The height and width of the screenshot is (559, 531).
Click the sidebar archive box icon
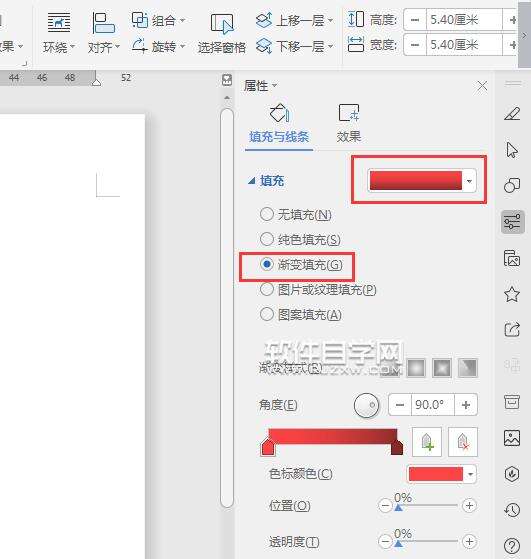coord(512,402)
